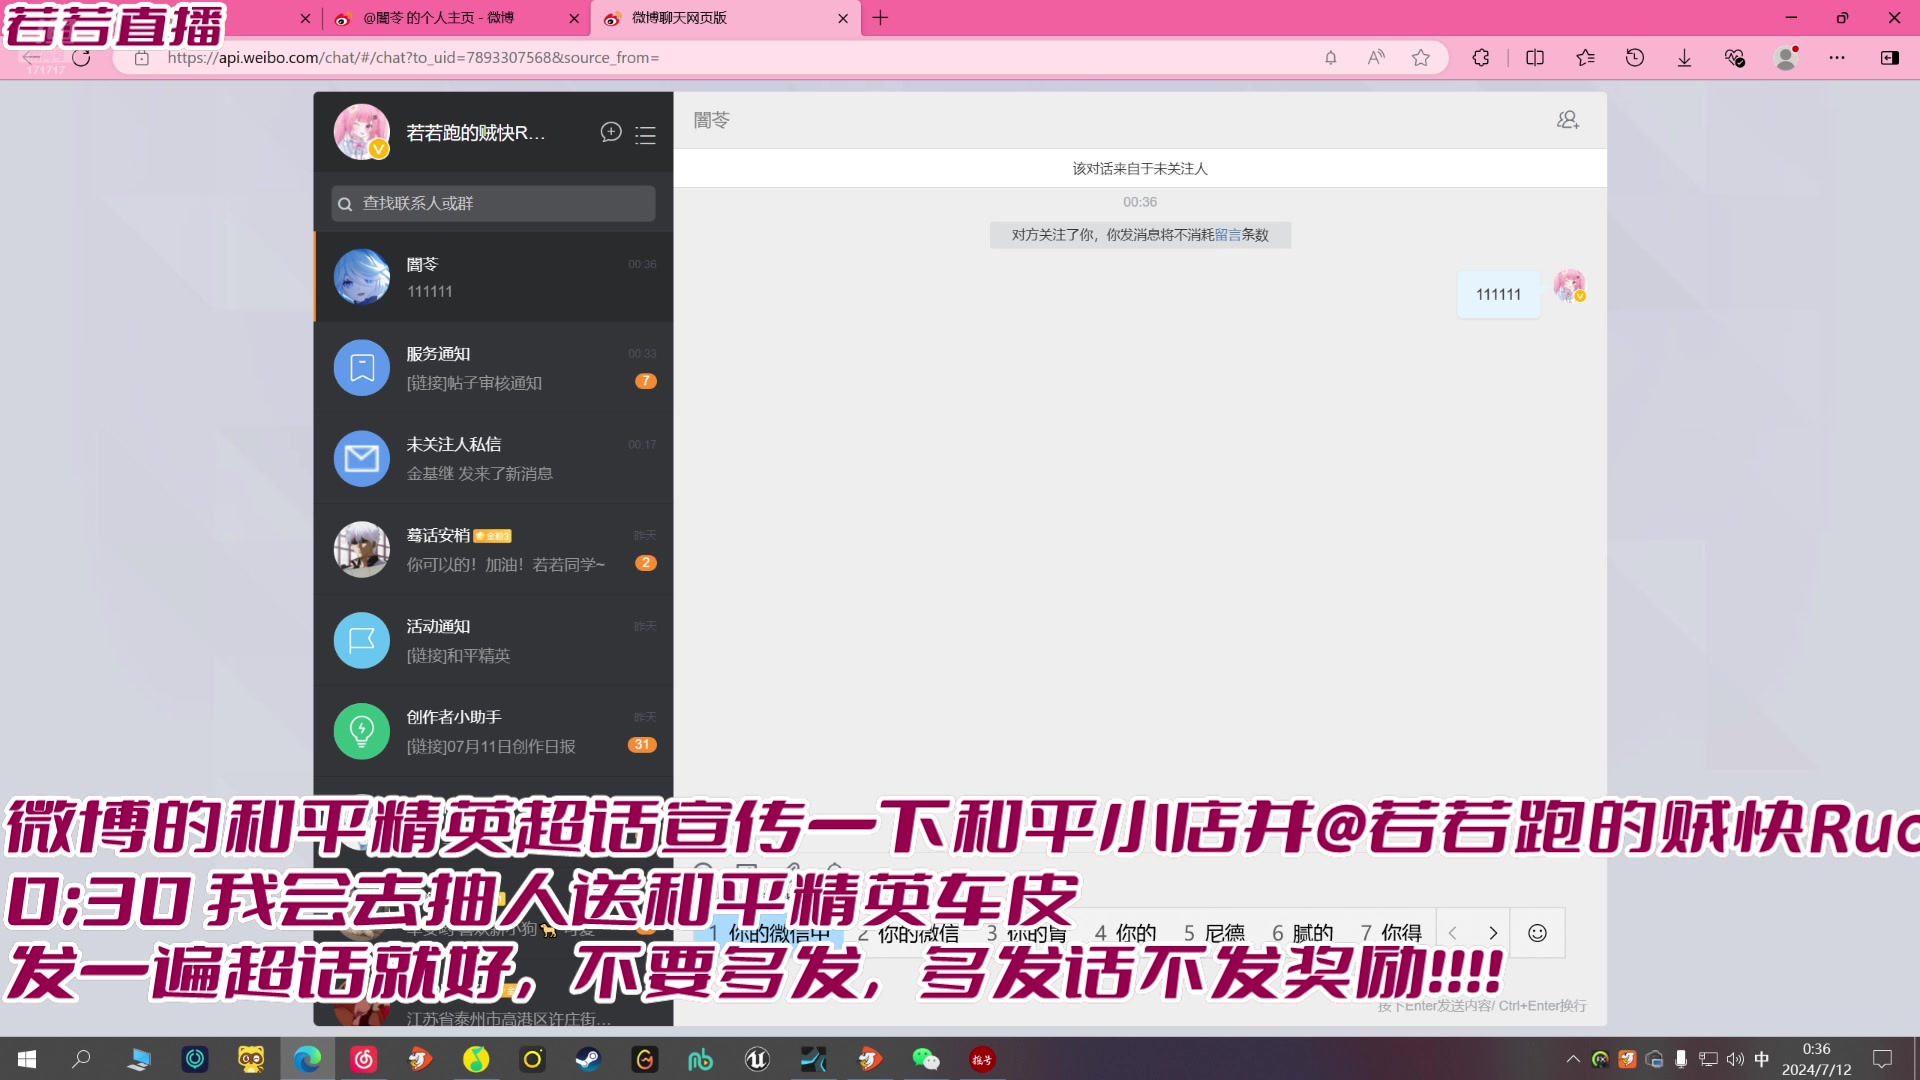Image resolution: width=1920 pixels, height=1080 pixels.
Task: Open browser profile avatar
Action: tap(1786, 58)
